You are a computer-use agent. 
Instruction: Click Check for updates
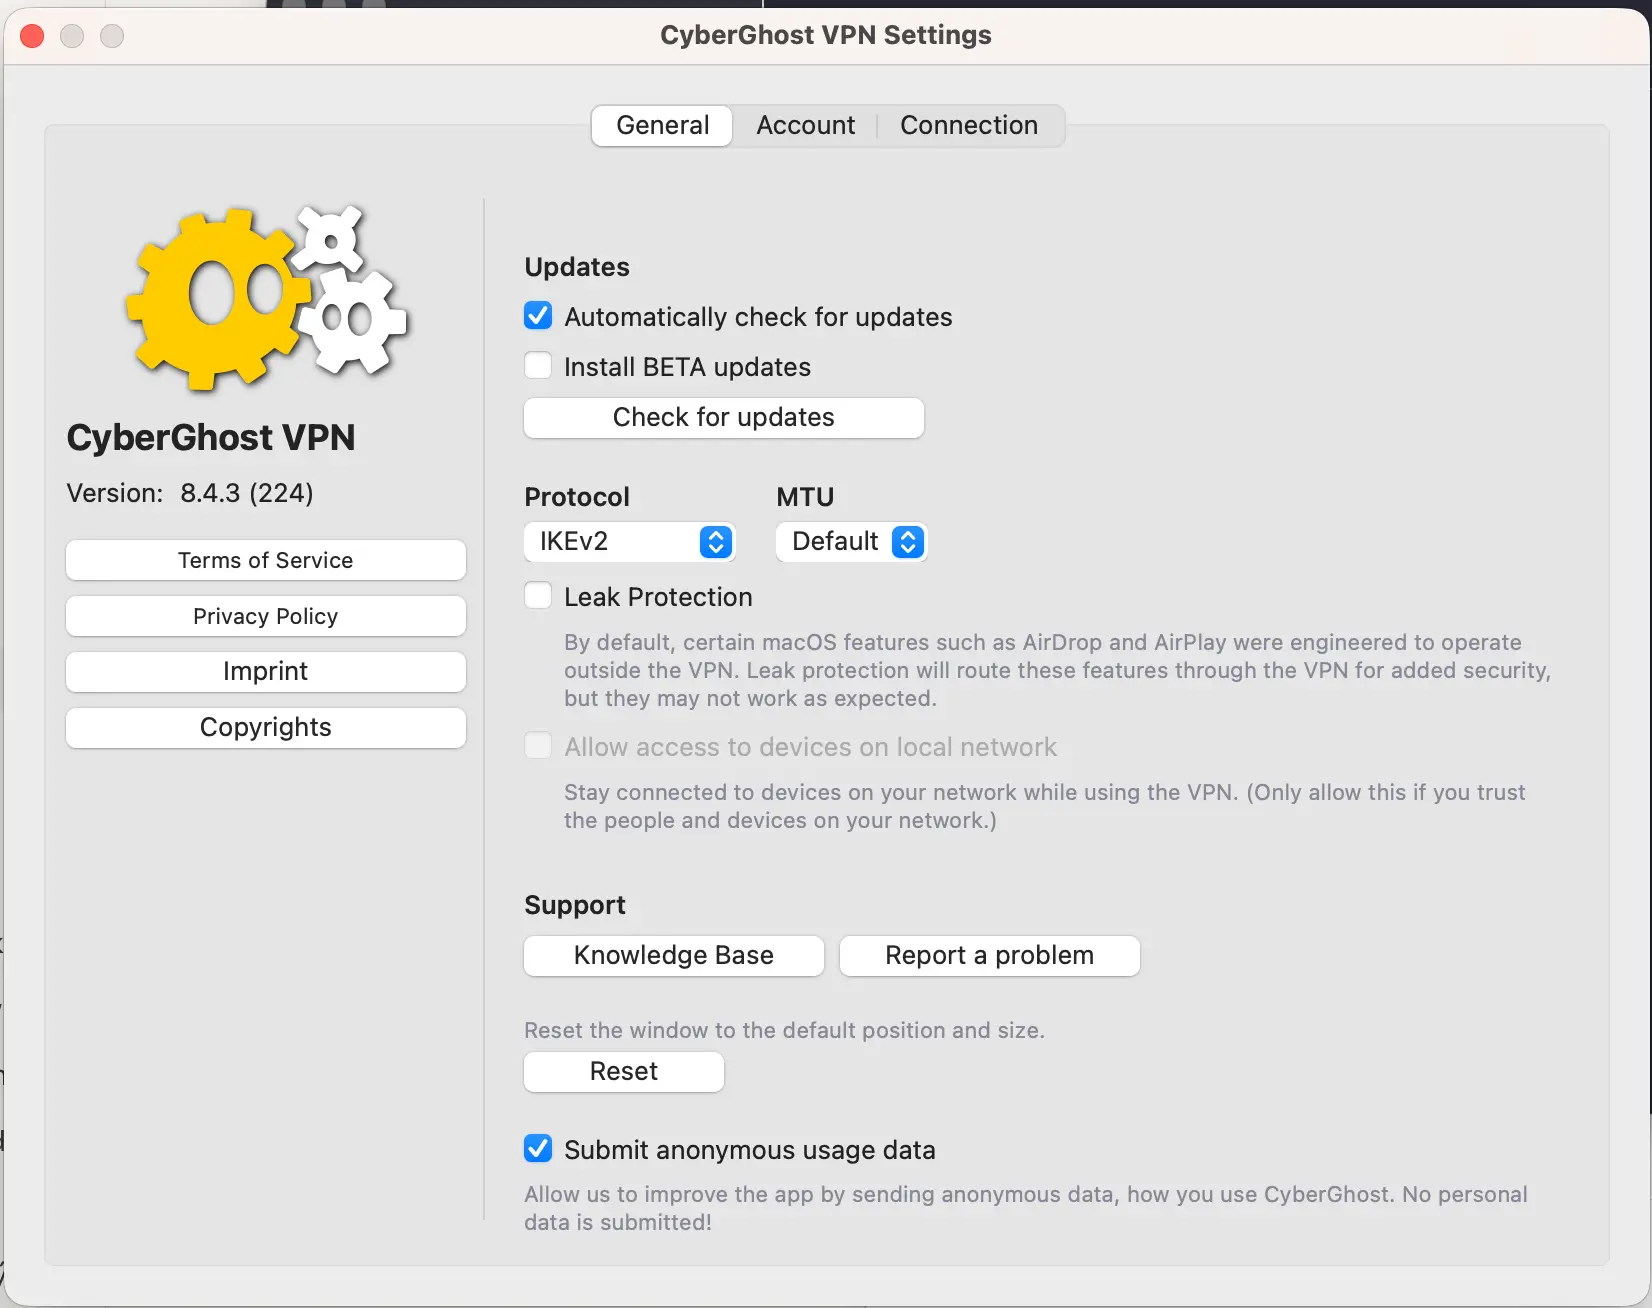click(723, 417)
